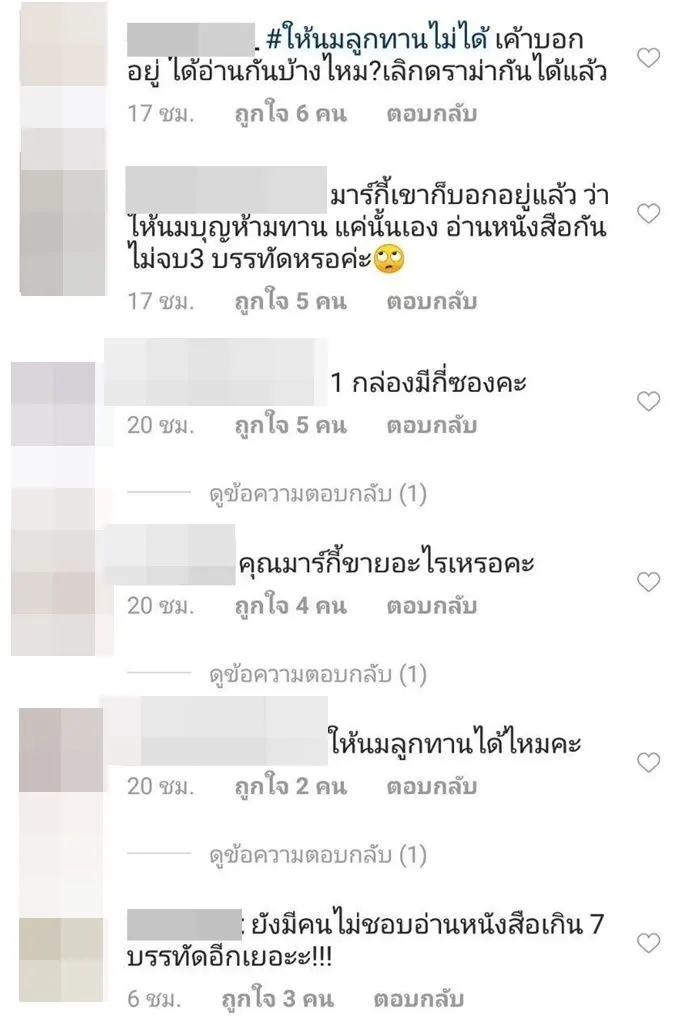This screenshot has width=700, height=1036.
Task: Heart the comment 'คุณมาร์กี้ขายอะไรเหรอคะ'
Action: click(648, 582)
